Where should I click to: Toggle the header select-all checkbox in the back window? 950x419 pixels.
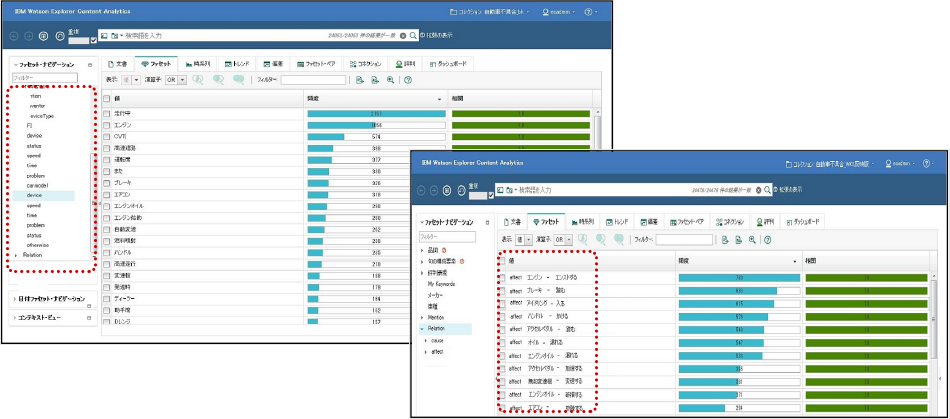[107, 98]
